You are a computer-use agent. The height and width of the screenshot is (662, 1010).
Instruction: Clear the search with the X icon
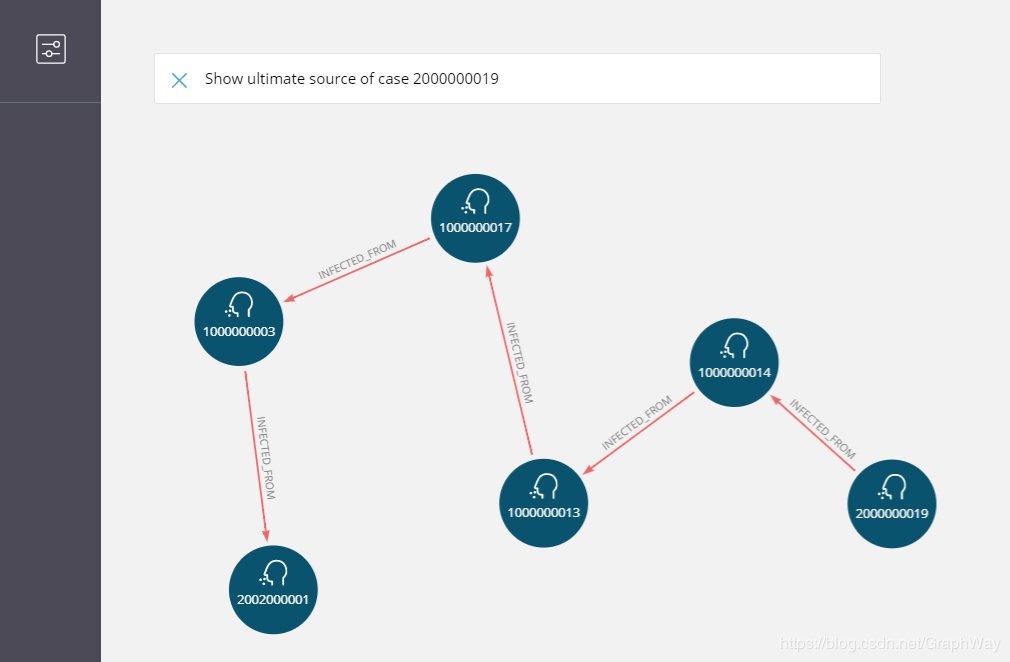[179, 80]
